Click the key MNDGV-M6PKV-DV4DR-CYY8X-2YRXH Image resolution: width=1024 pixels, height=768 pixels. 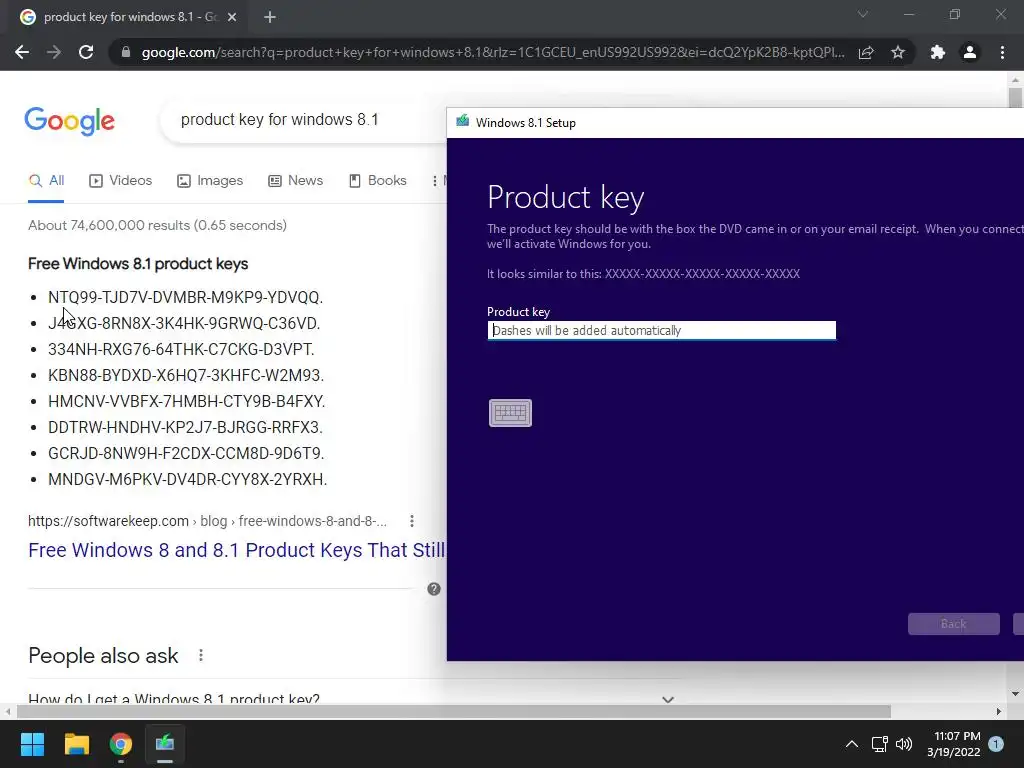point(187,479)
